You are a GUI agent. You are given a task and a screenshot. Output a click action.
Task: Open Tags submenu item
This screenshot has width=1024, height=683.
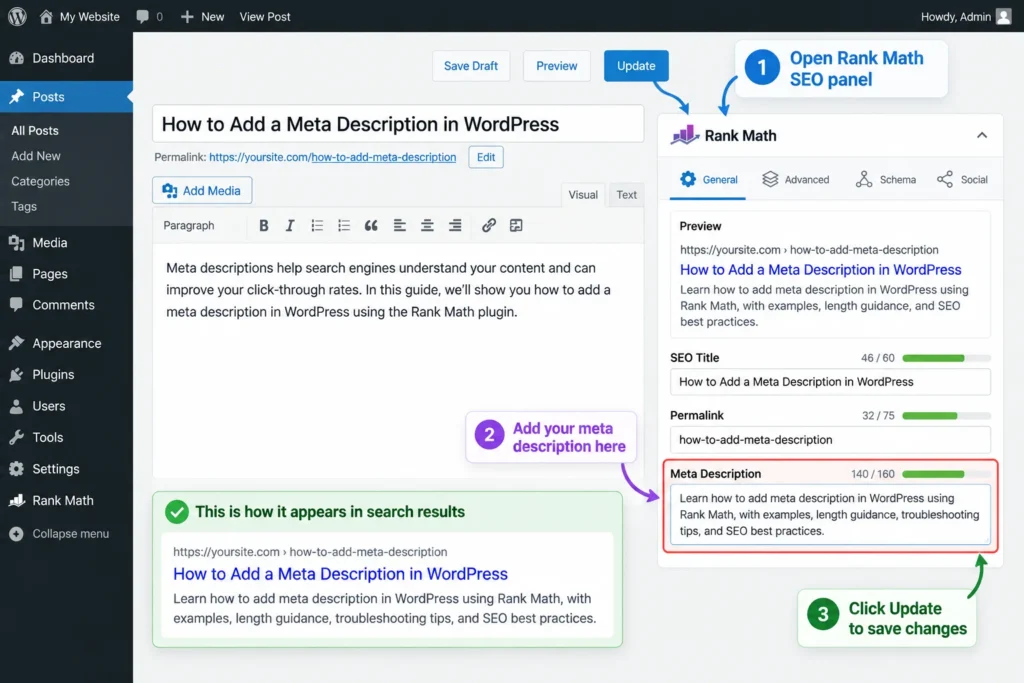tap(24, 206)
